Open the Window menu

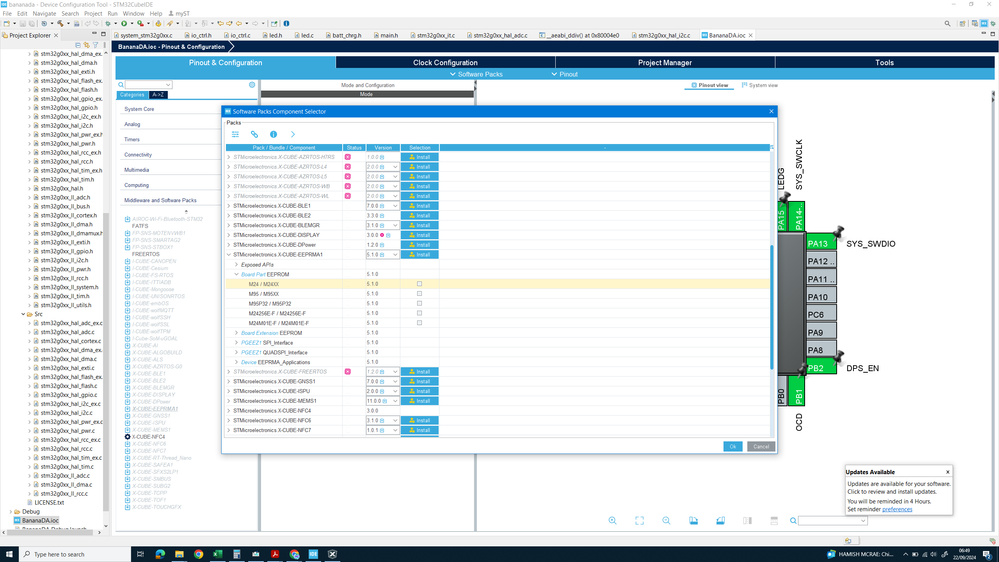point(133,13)
